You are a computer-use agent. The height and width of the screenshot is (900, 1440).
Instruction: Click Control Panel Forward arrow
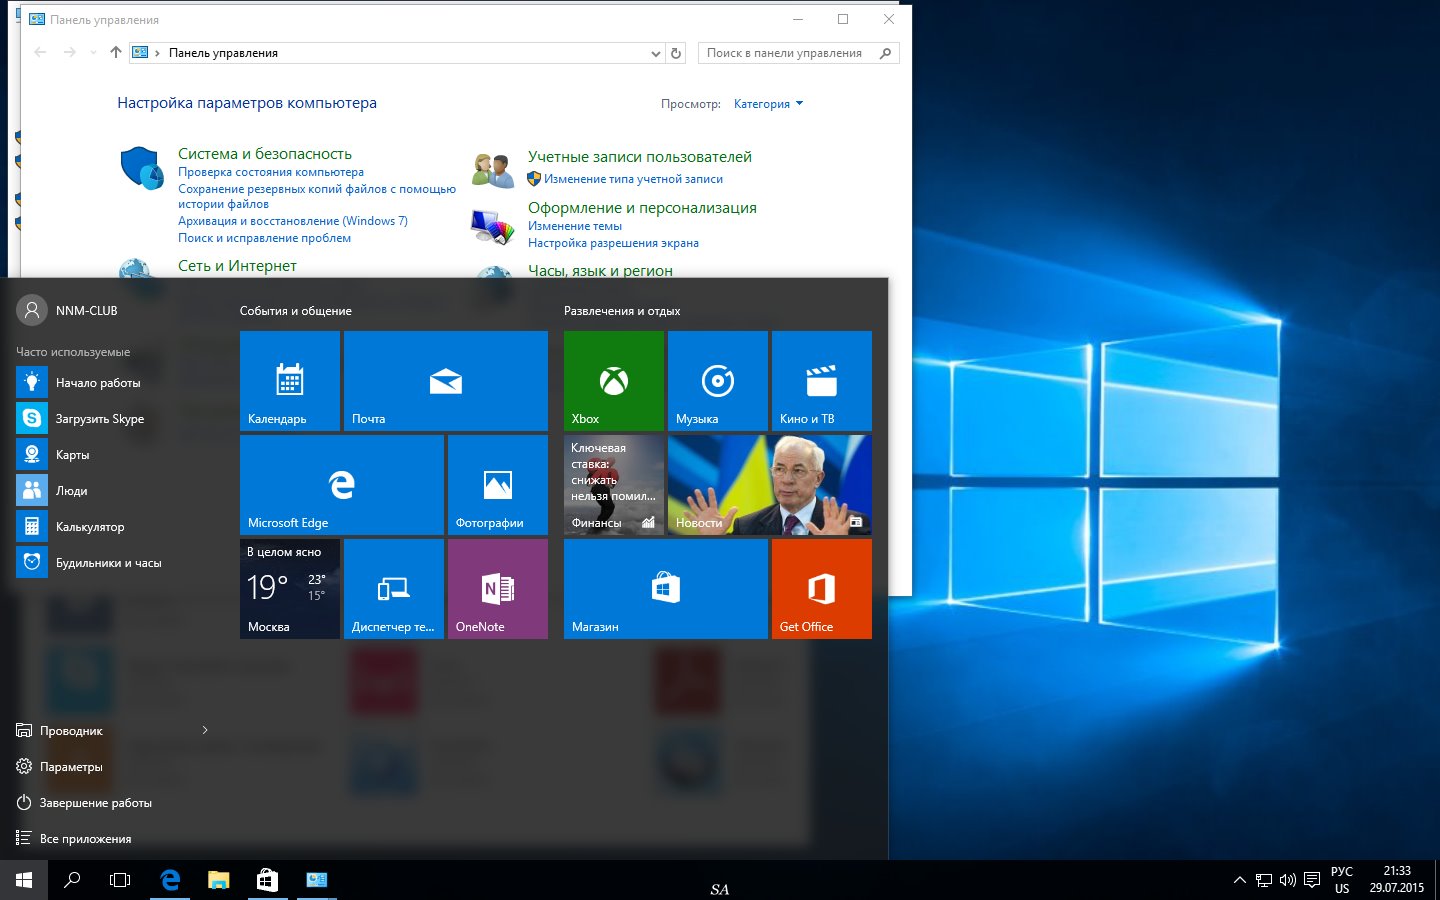point(69,53)
